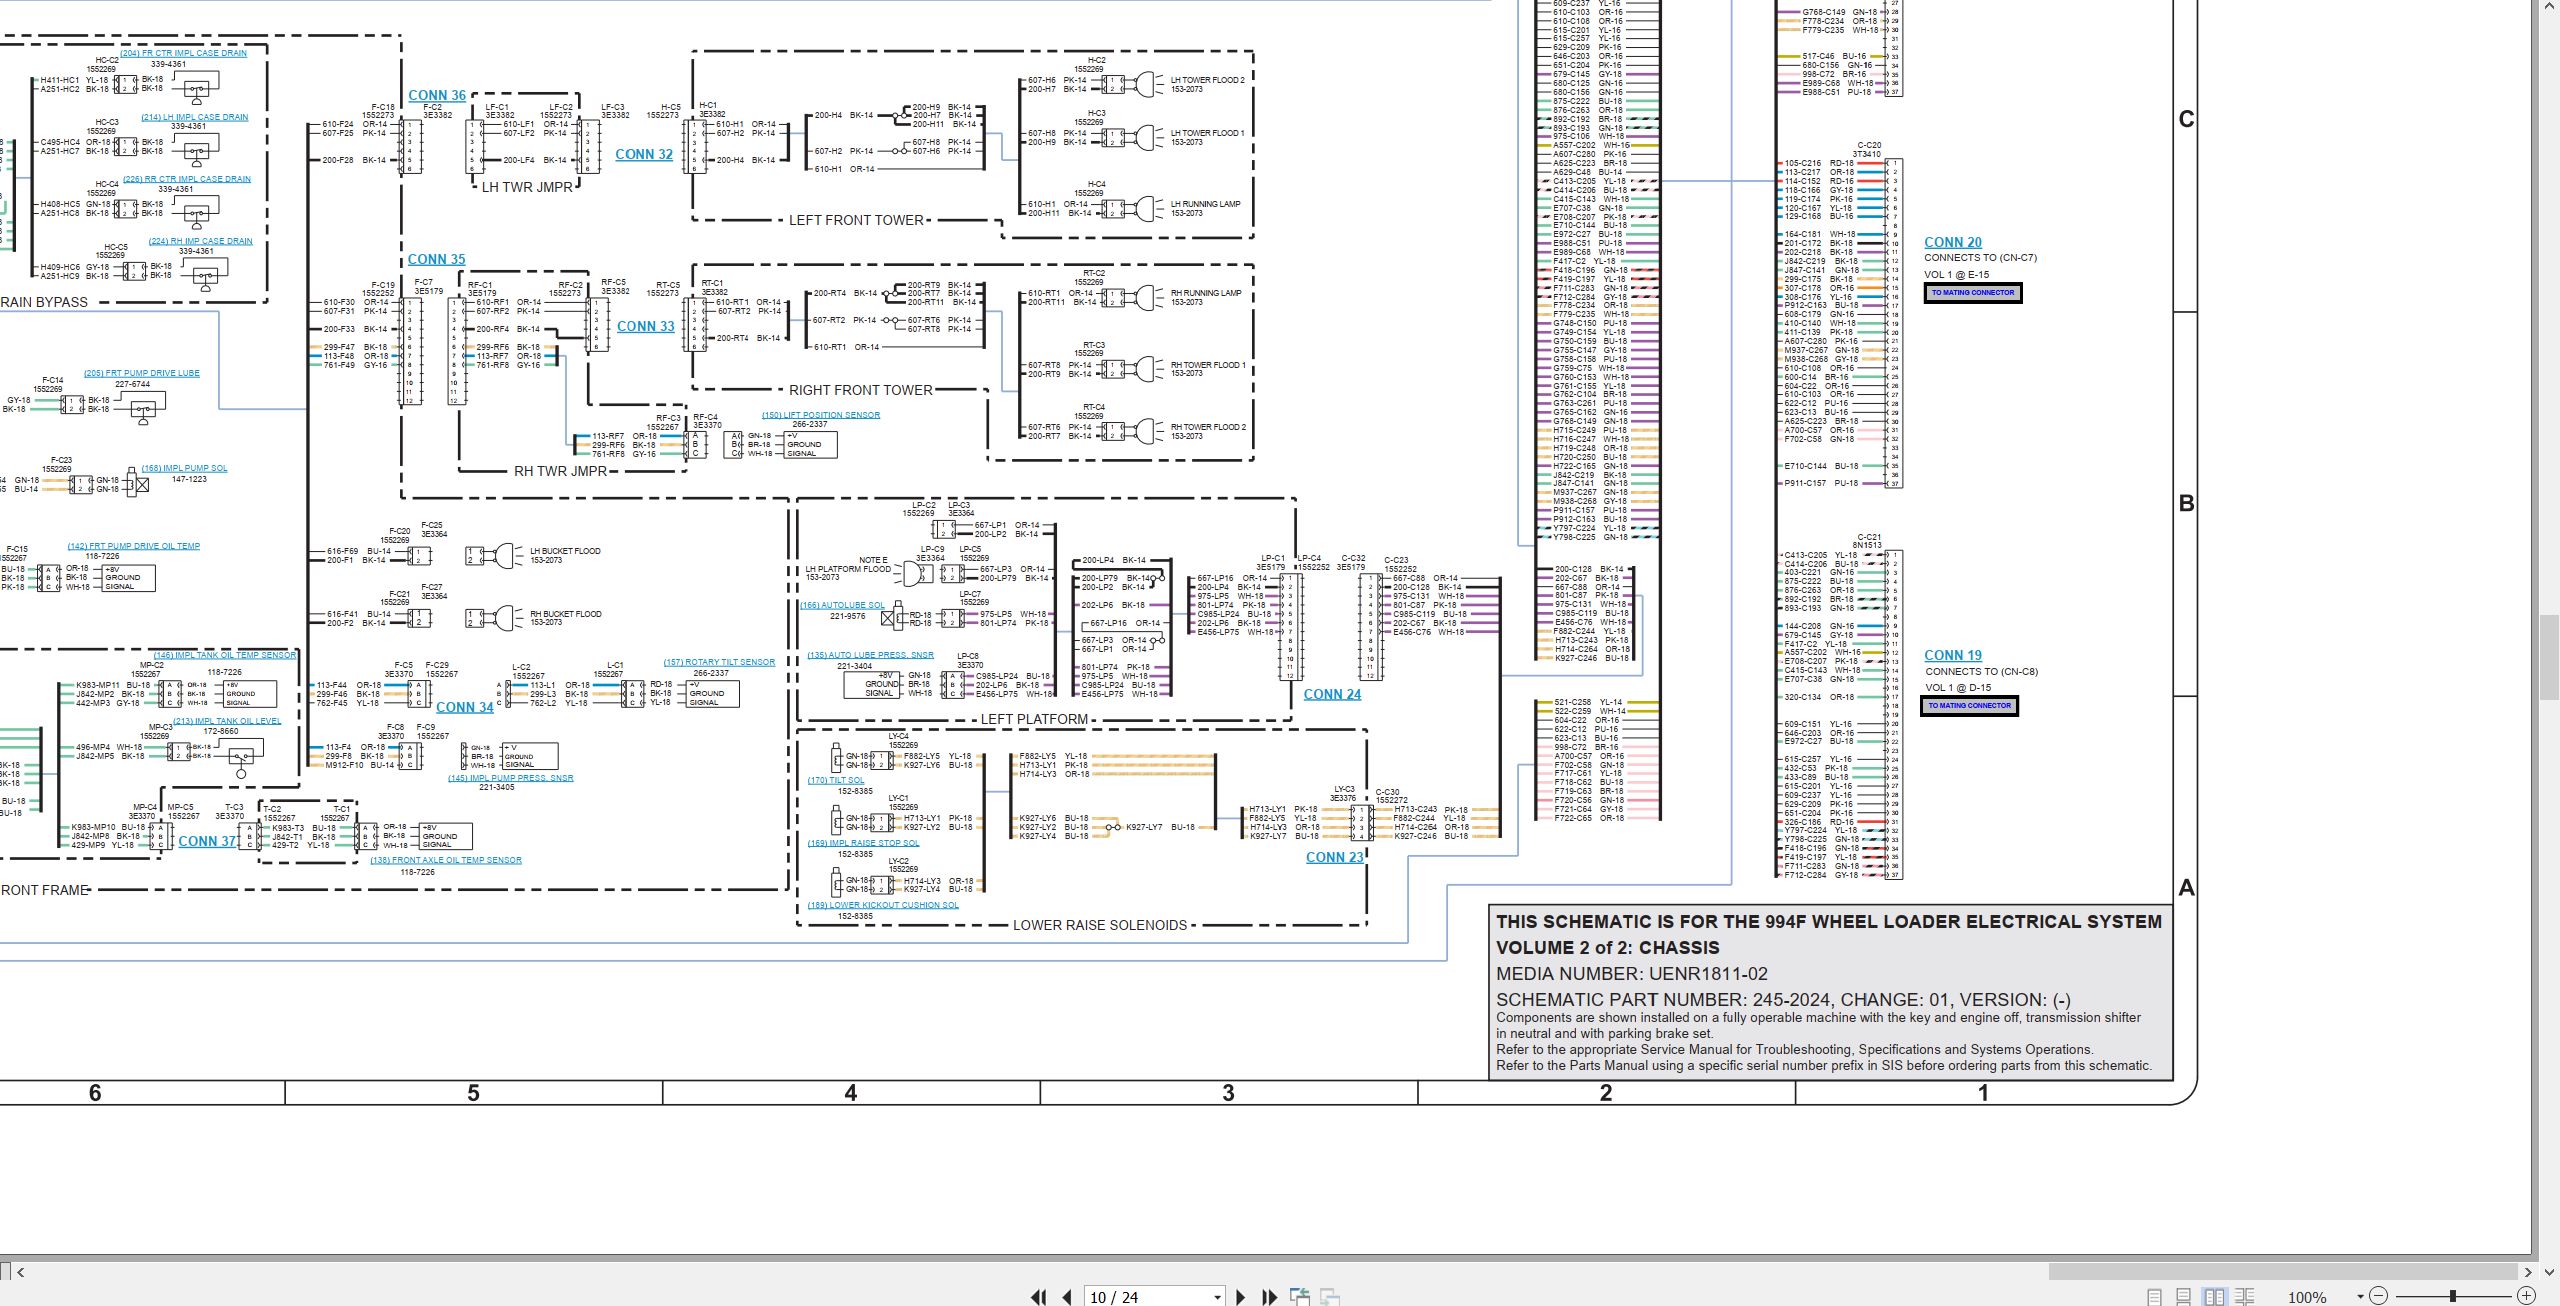Click TO MATING CONNECTOR button under CONN 19
Screen dimensions: 2560x1306
[1969, 706]
